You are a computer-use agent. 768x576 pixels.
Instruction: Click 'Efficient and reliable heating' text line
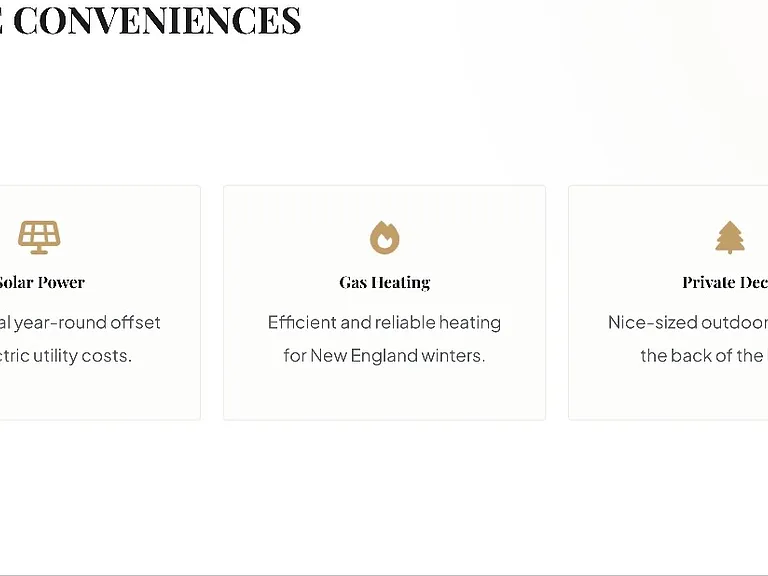(384, 323)
